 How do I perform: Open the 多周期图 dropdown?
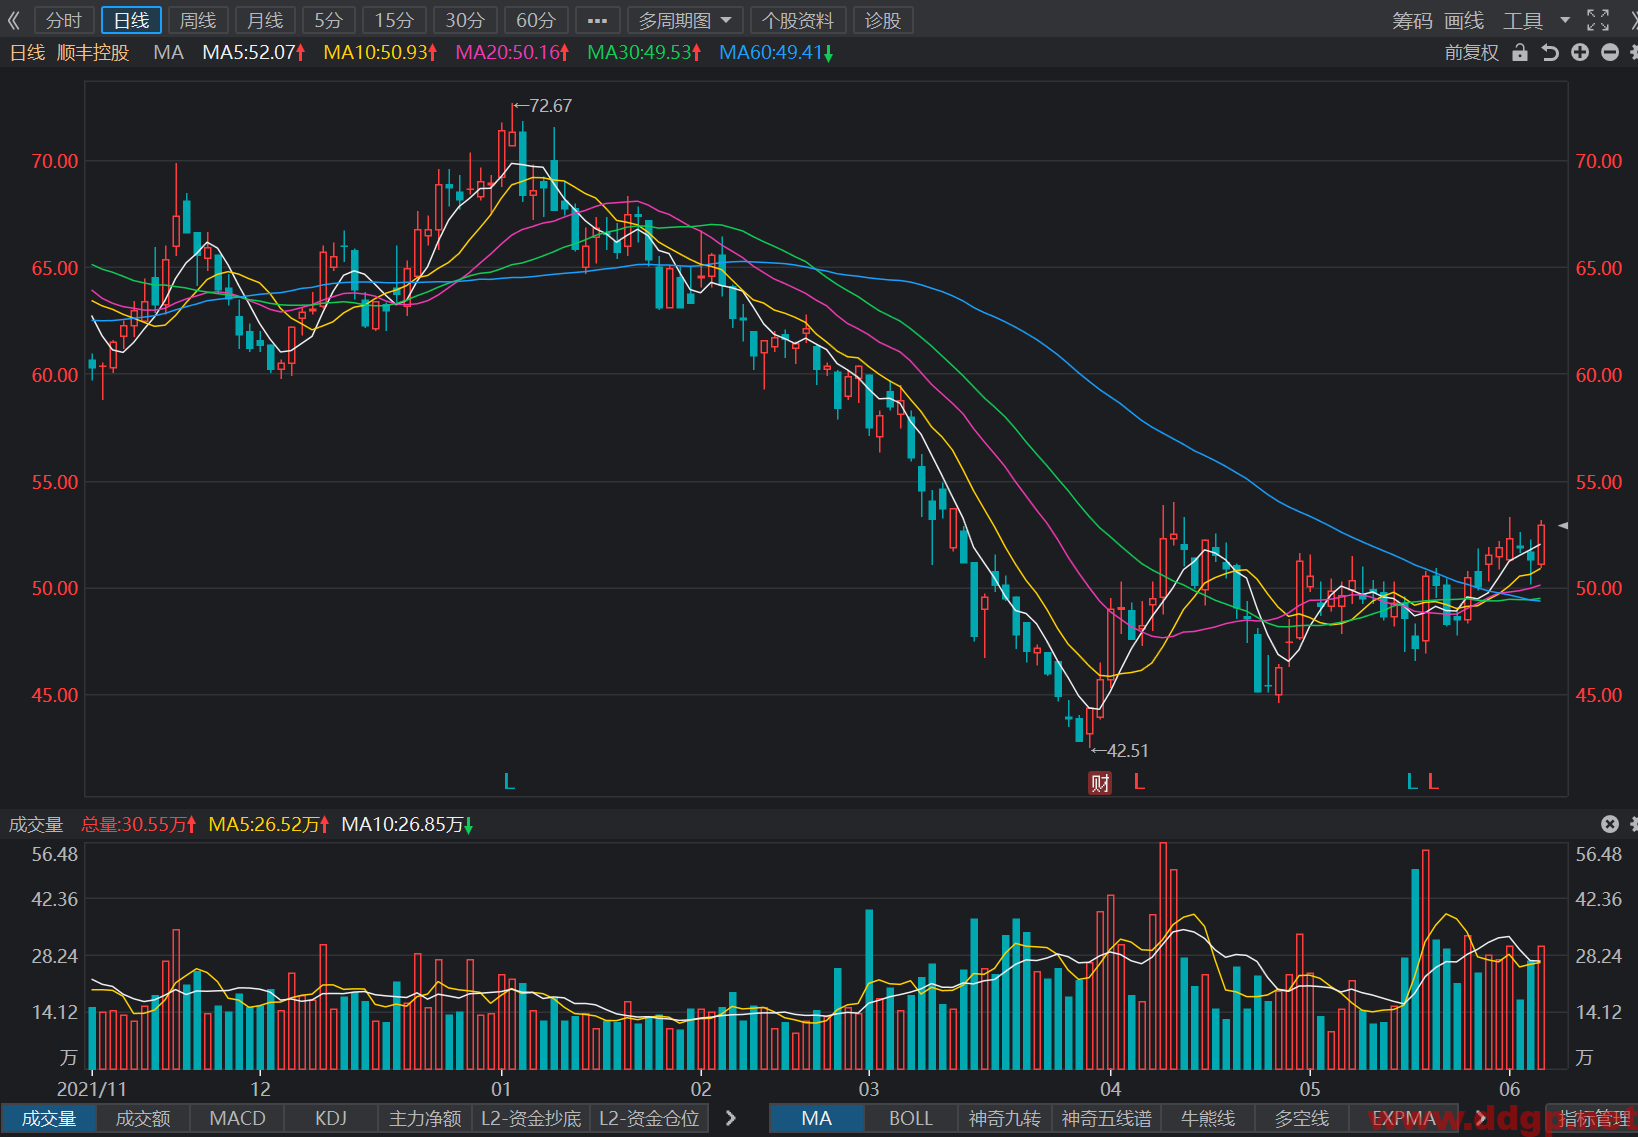tap(686, 20)
